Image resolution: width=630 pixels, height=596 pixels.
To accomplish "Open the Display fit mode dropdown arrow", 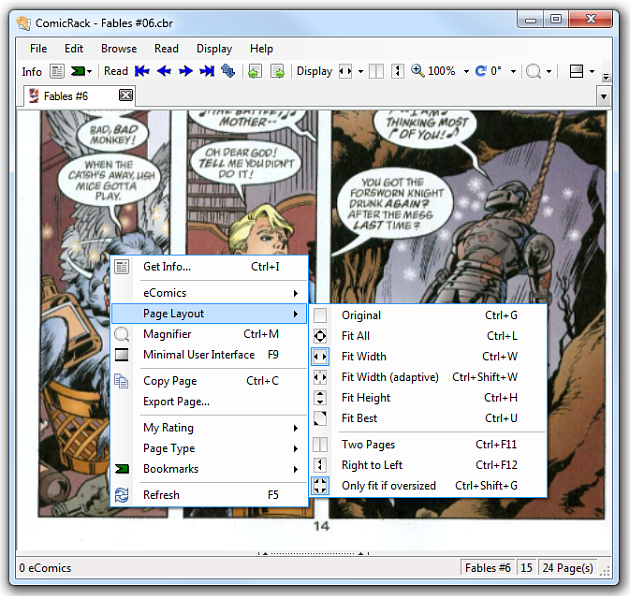I will (360, 72).
